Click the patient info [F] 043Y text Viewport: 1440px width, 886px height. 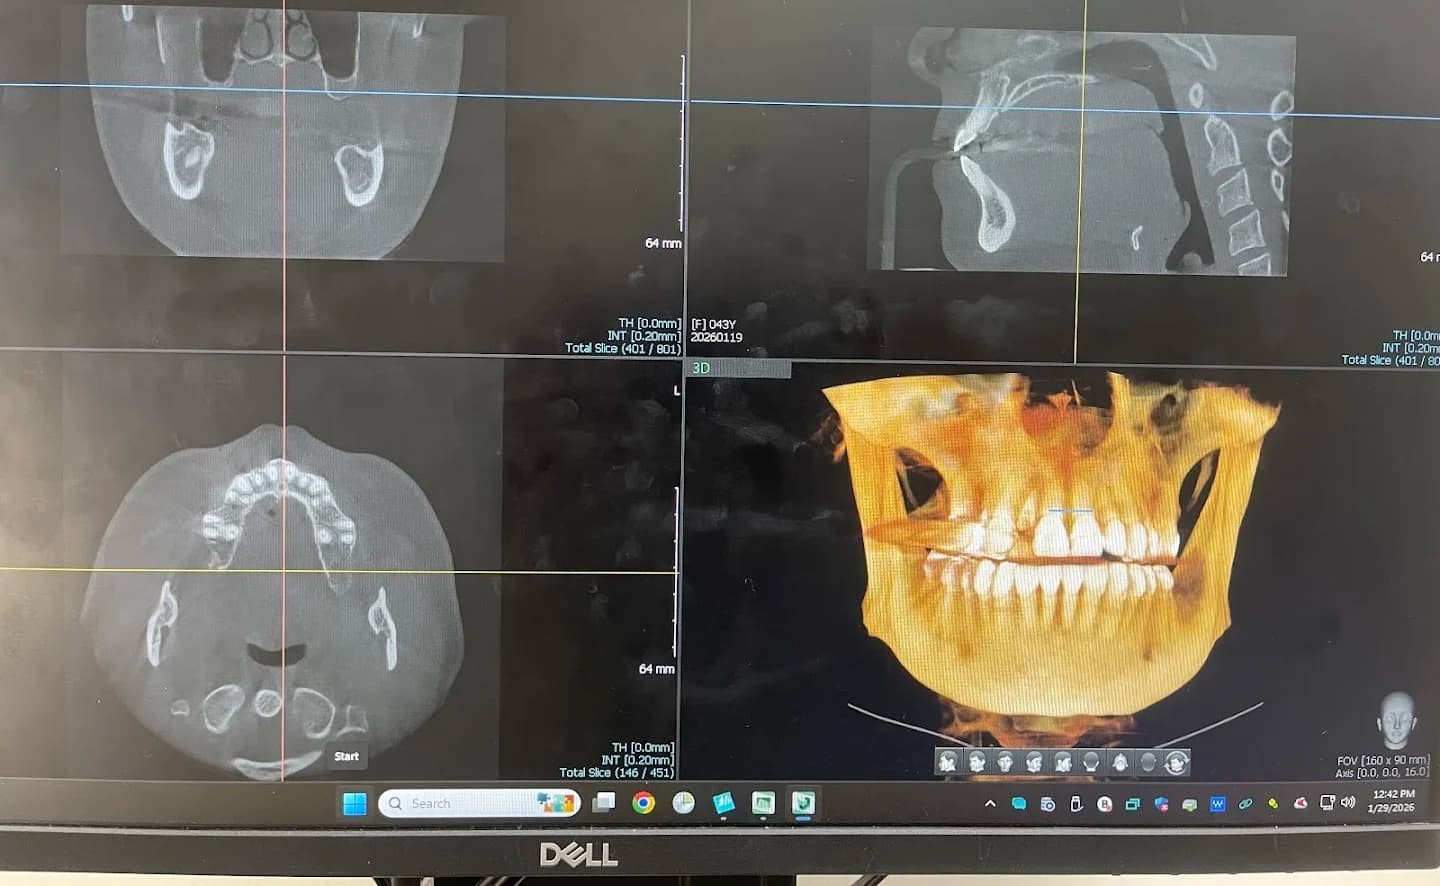pyautogui.click(x=713, y=325)
